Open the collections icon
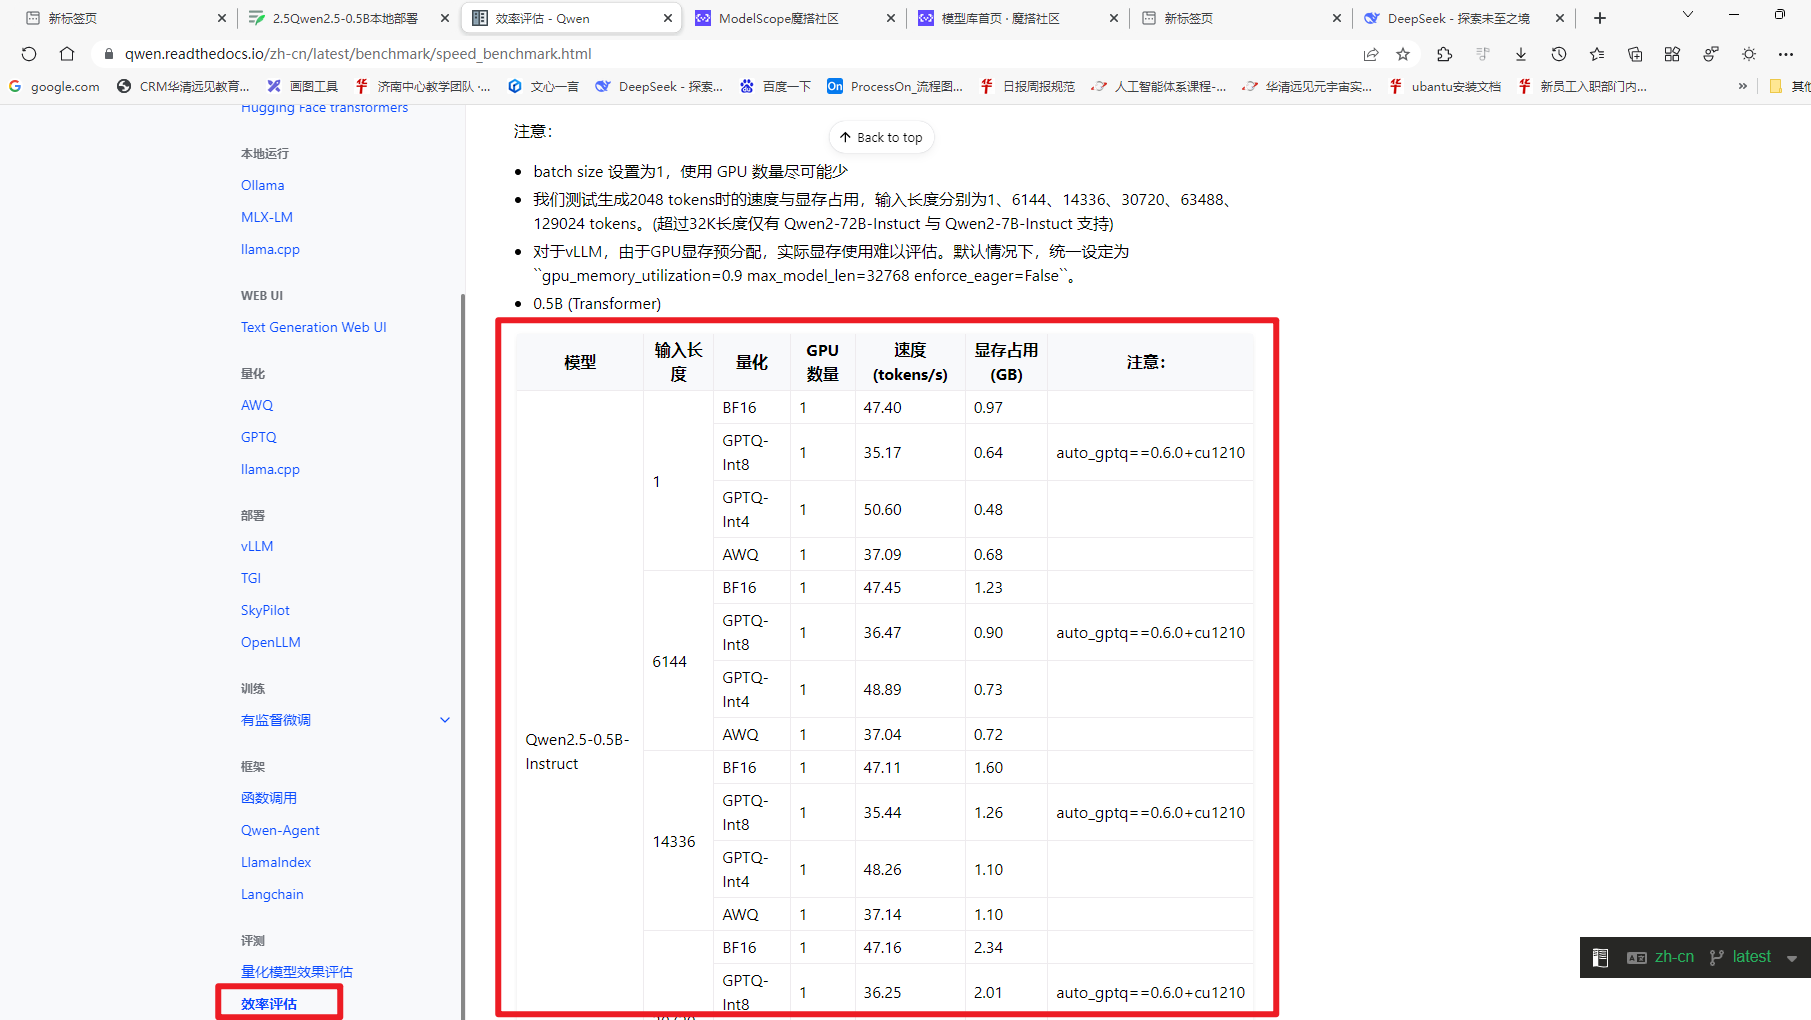 pos(1635,54)
